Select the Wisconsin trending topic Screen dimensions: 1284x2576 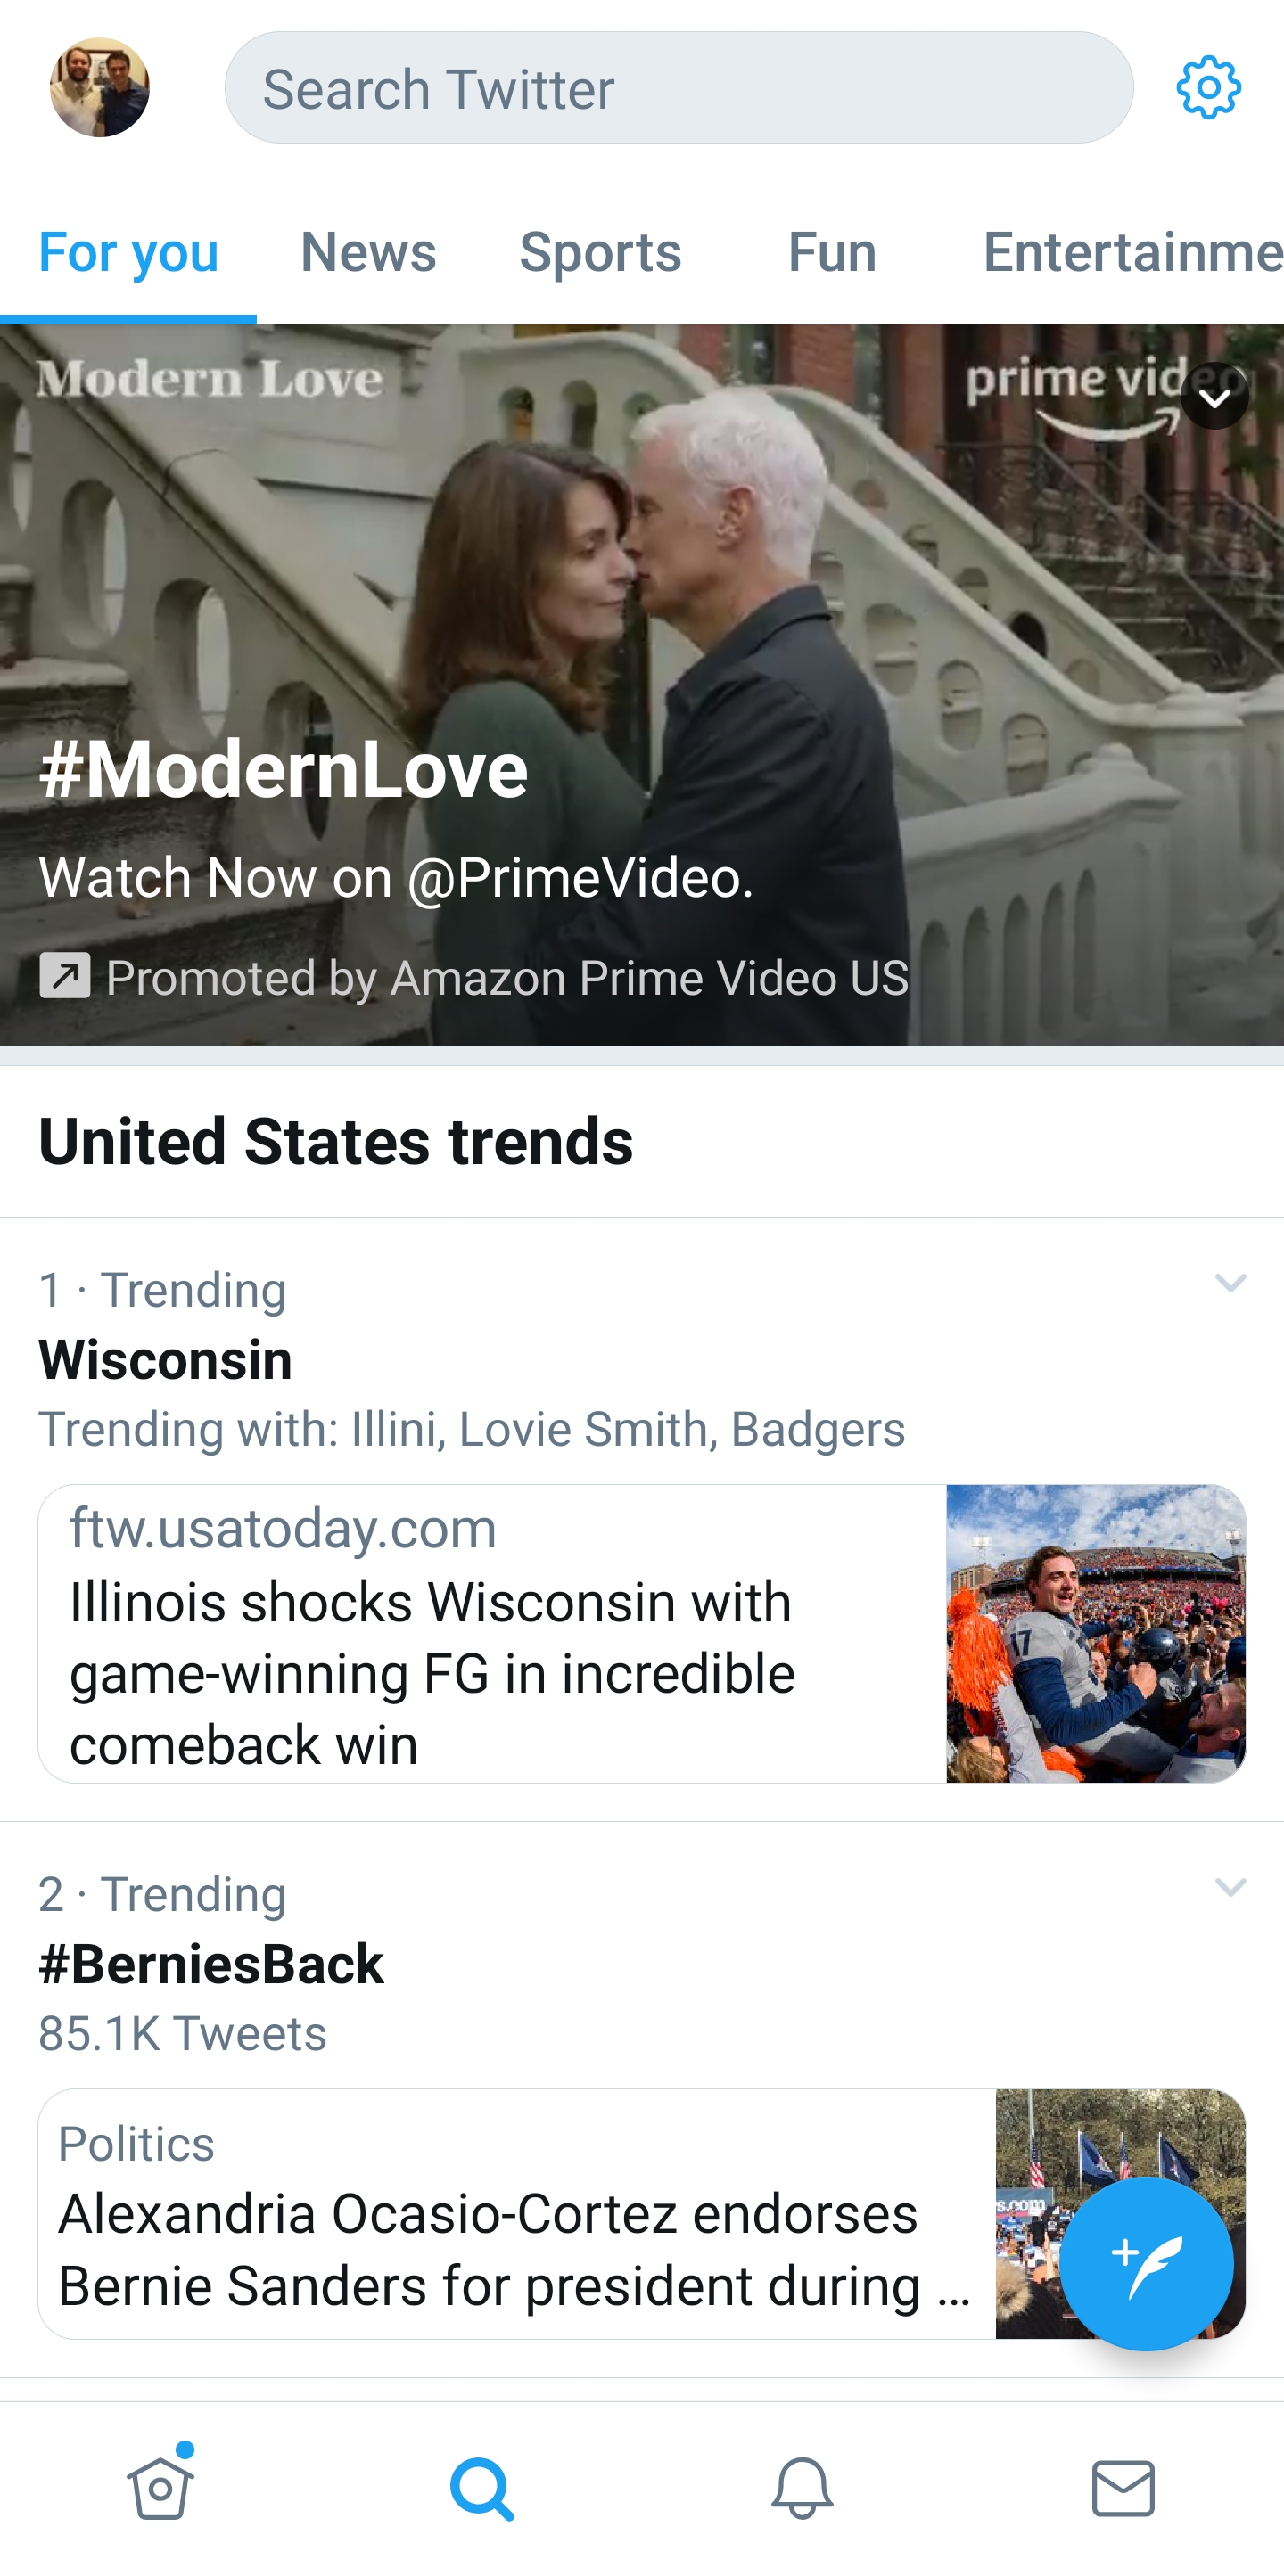tap(166, 1359)
